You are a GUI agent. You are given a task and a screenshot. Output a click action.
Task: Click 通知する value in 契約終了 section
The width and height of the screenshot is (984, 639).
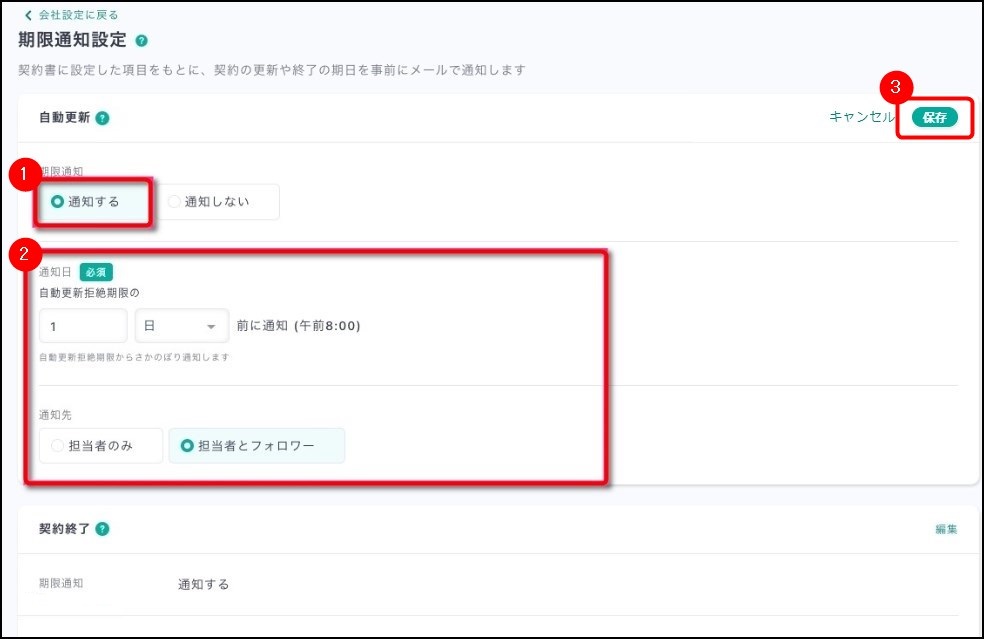203,584
